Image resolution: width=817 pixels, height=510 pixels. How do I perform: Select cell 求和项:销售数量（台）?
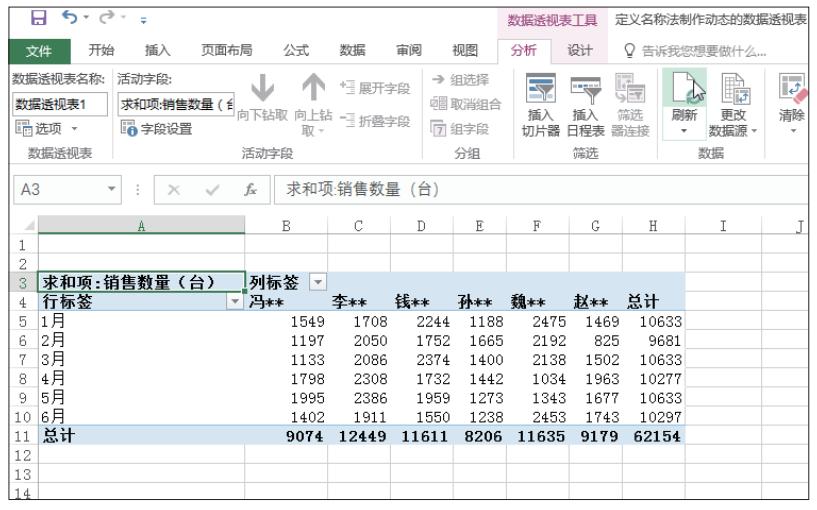point(141,282)
